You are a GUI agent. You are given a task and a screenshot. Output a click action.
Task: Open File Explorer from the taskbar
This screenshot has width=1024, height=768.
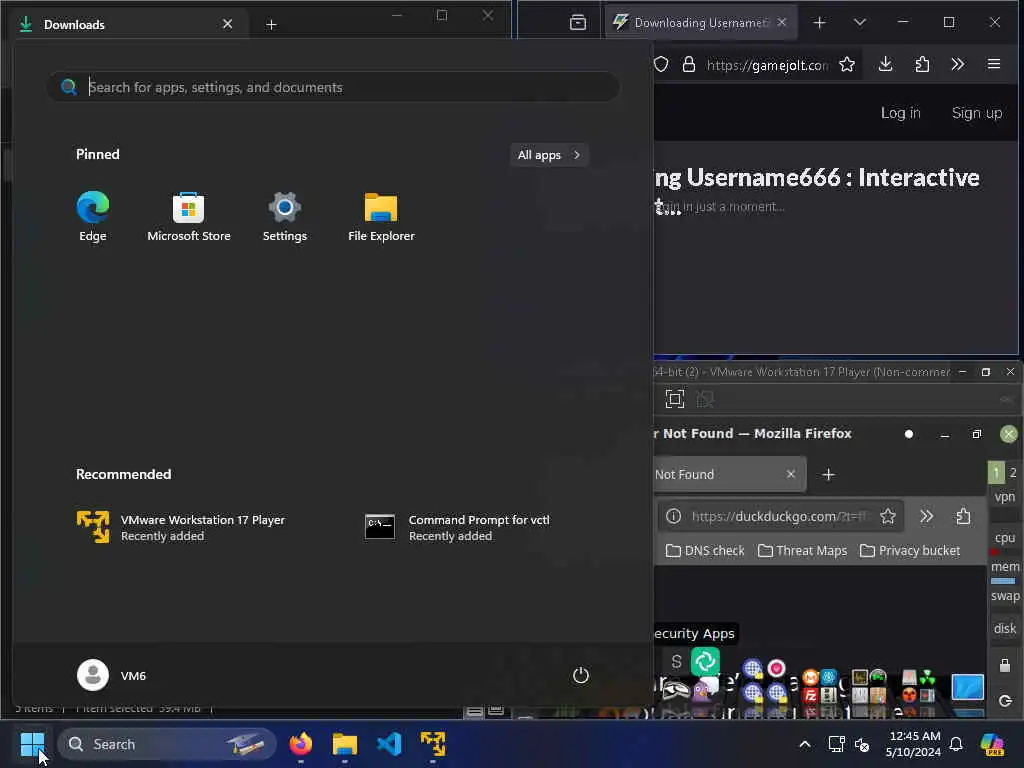point(345,744)
